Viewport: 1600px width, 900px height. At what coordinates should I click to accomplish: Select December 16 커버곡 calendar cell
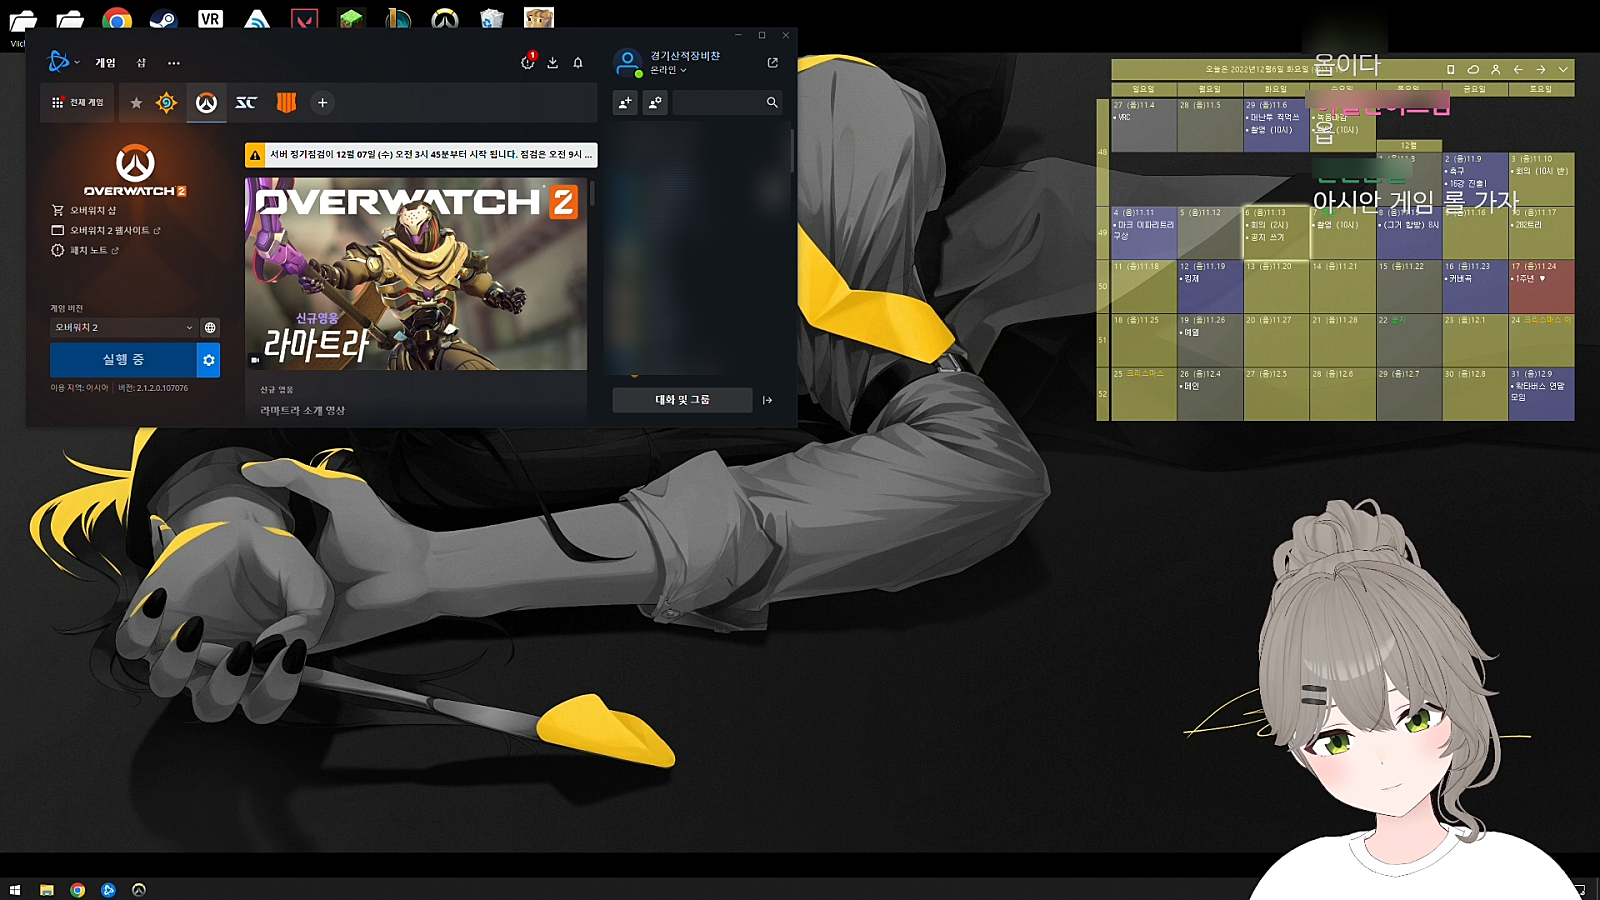tap(1475, 286)
